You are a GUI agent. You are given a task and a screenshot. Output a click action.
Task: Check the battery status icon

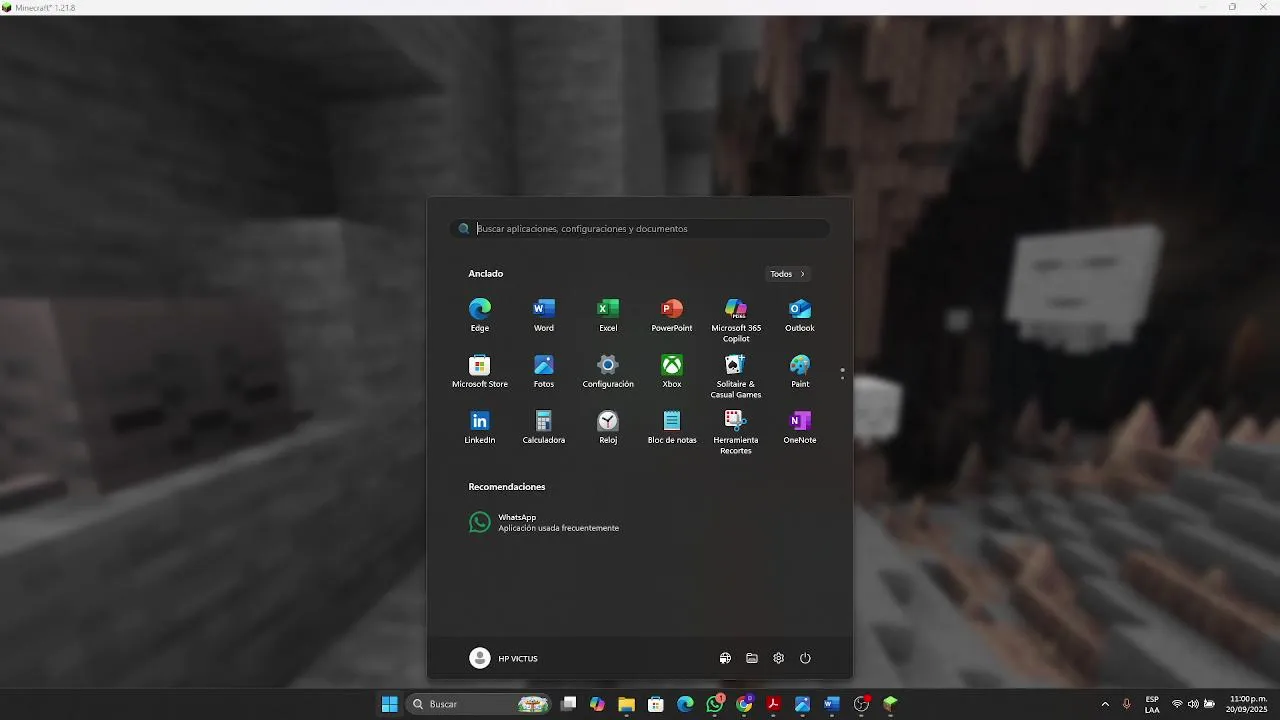tap(1210, 704)
